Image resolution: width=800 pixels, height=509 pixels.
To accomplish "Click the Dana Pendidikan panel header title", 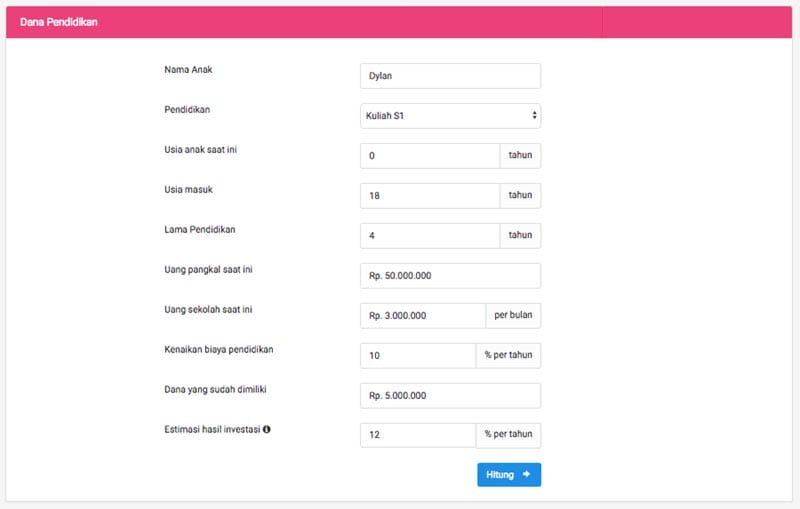I will 59,22.
